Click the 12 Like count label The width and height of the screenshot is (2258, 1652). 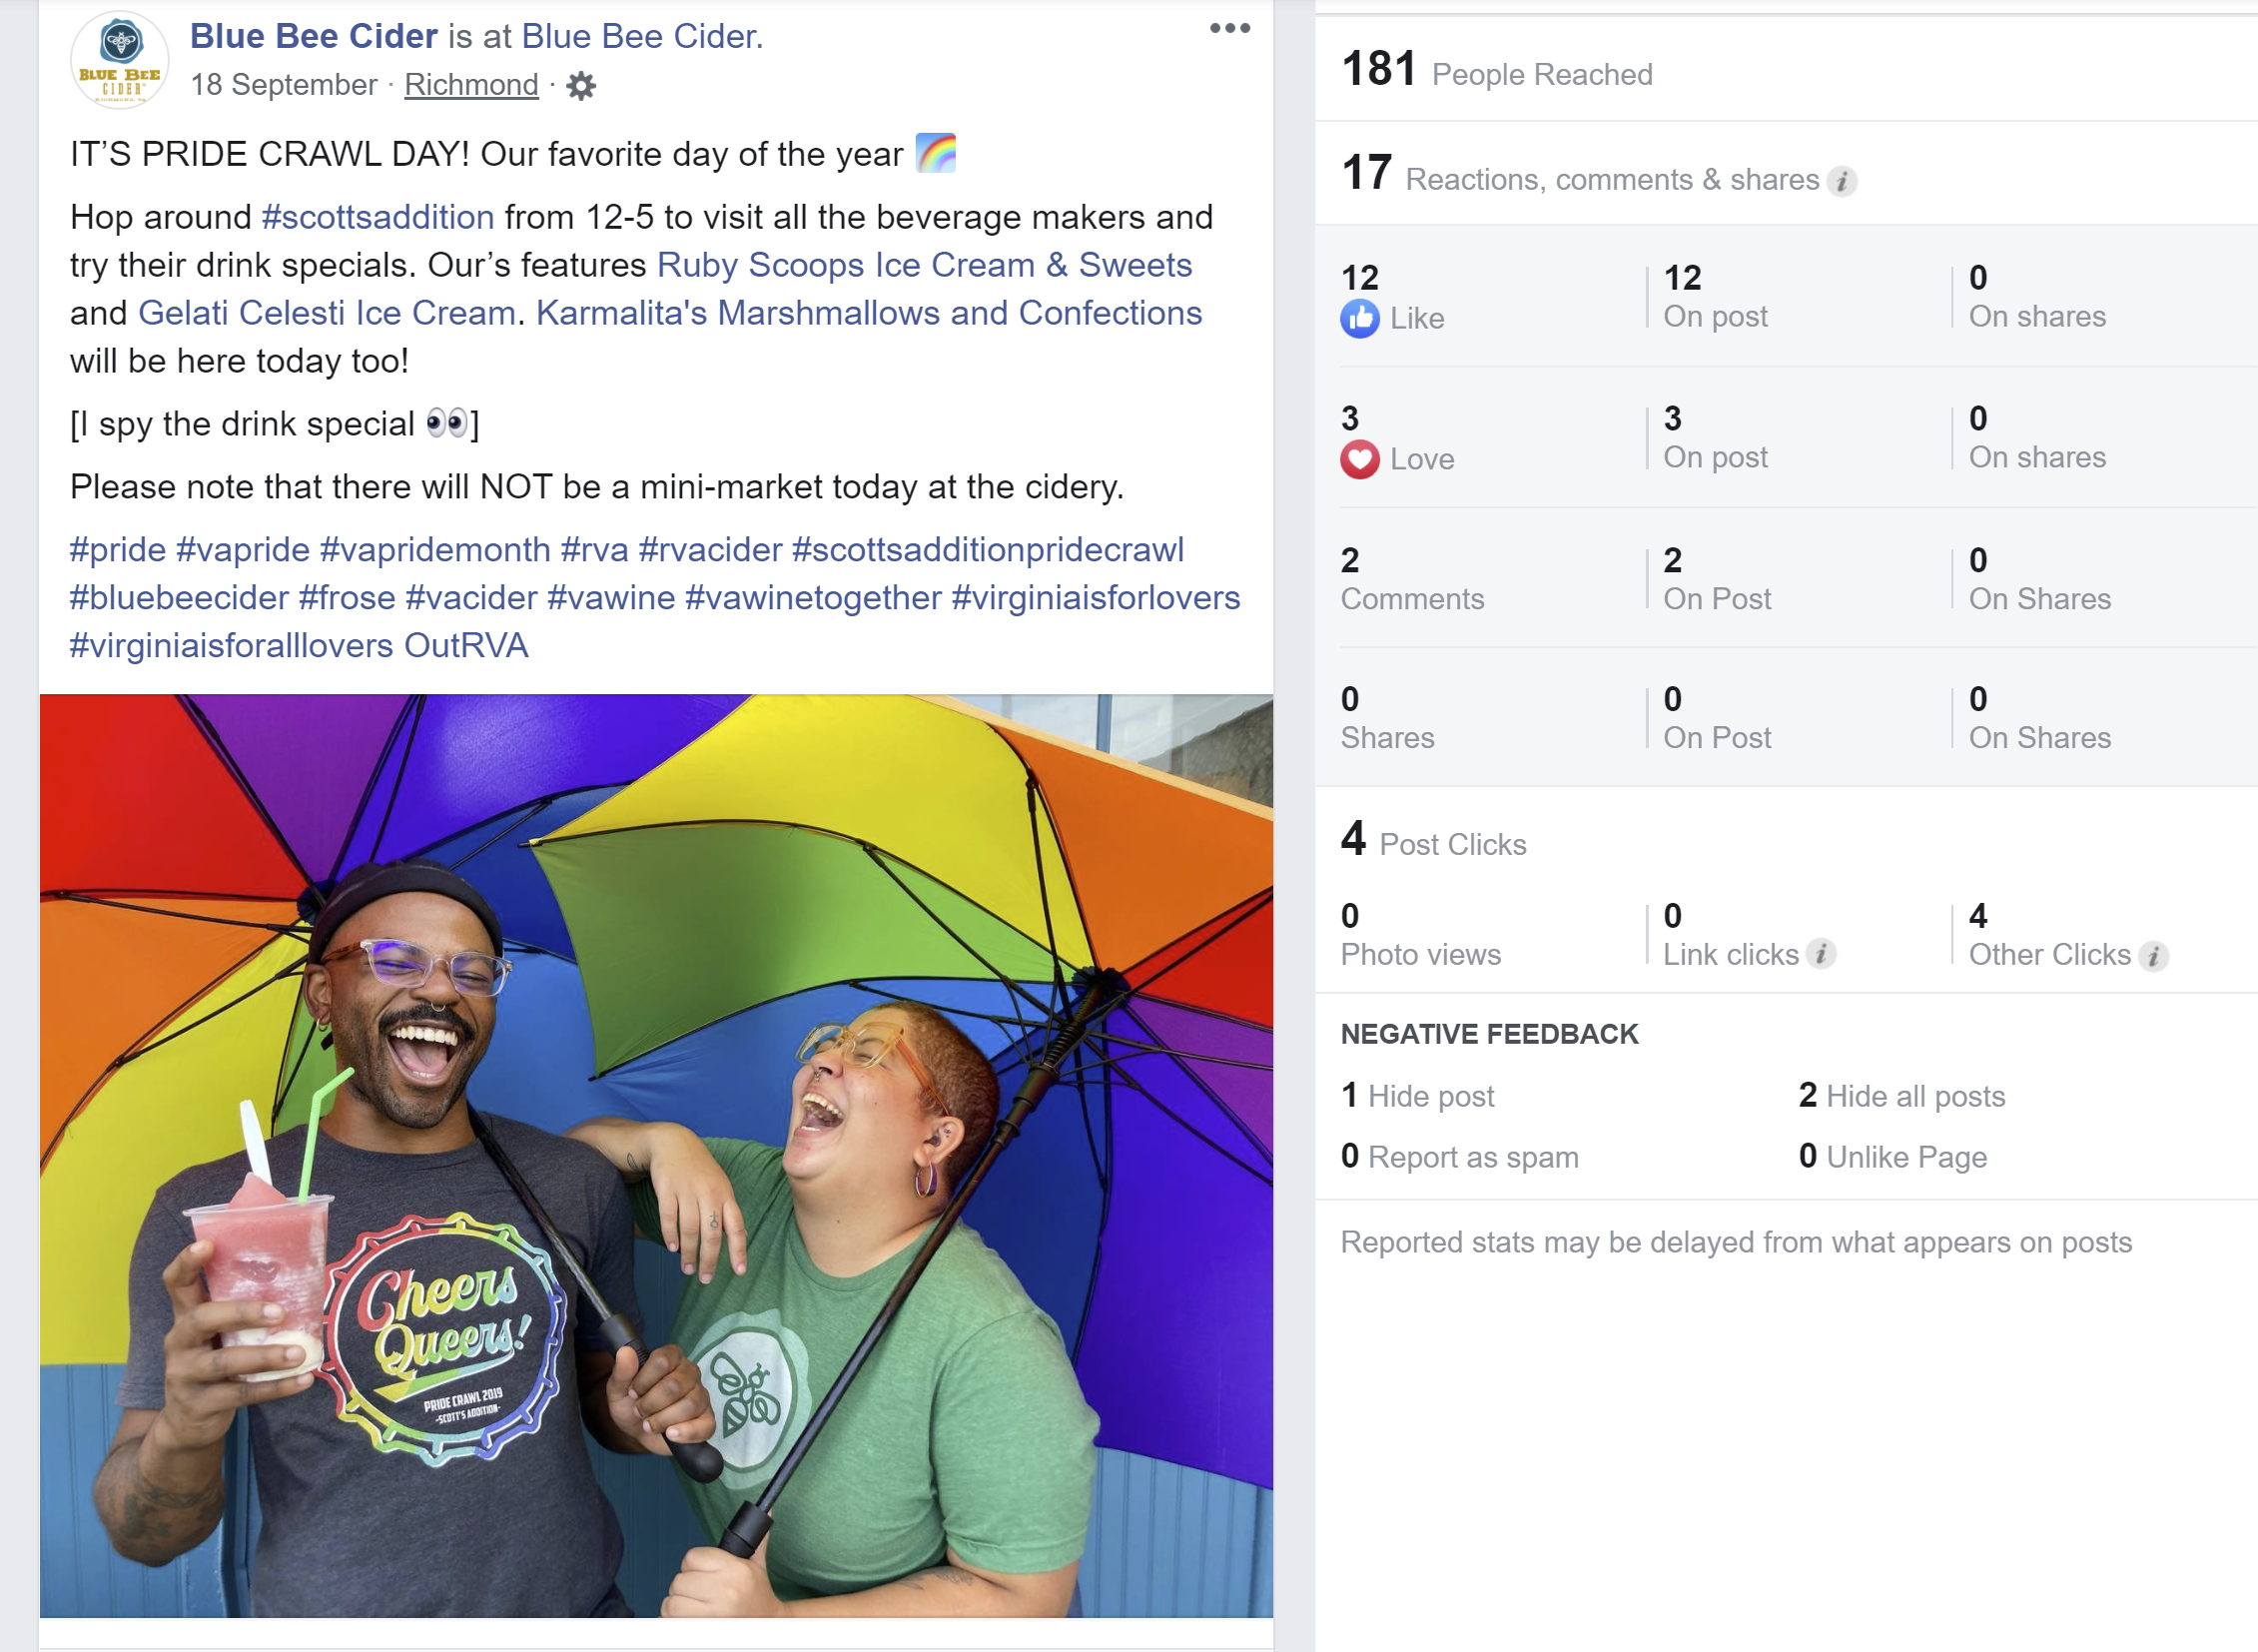pos(1393,298)
